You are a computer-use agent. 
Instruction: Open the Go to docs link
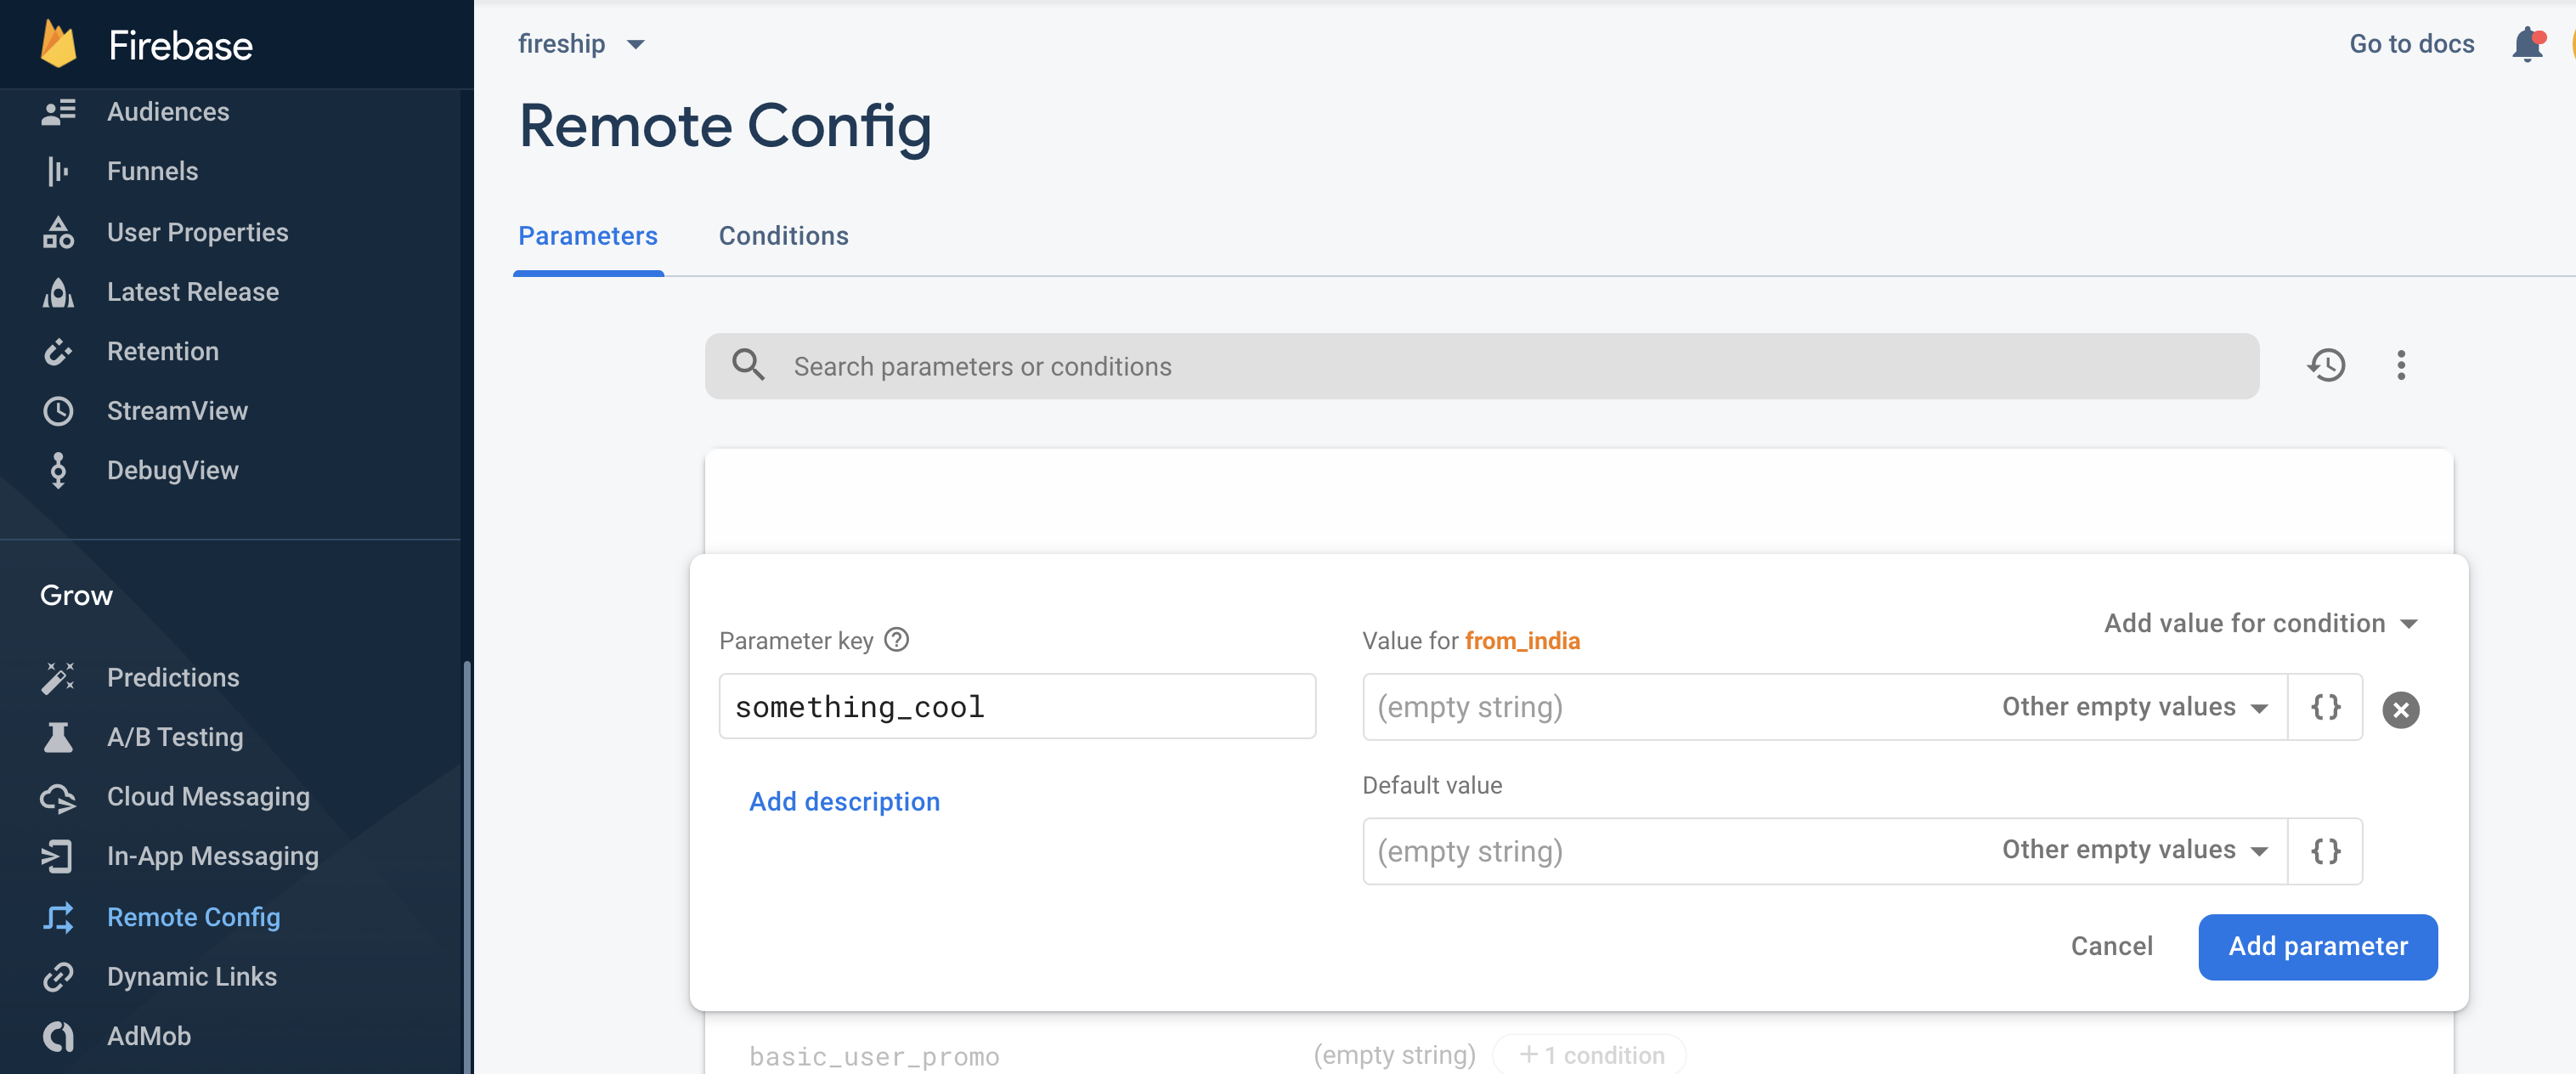pyautogui.click(x=2411, y=44)
